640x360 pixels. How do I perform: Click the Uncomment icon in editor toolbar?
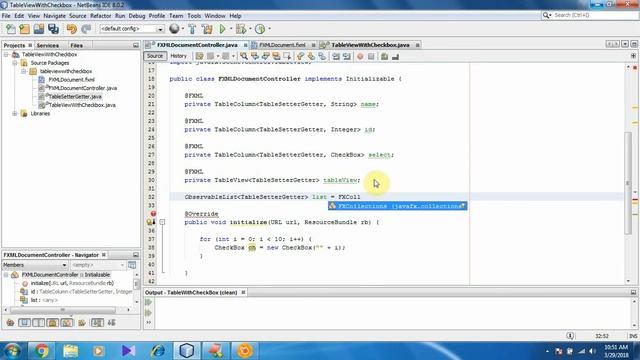click(395, 56)
